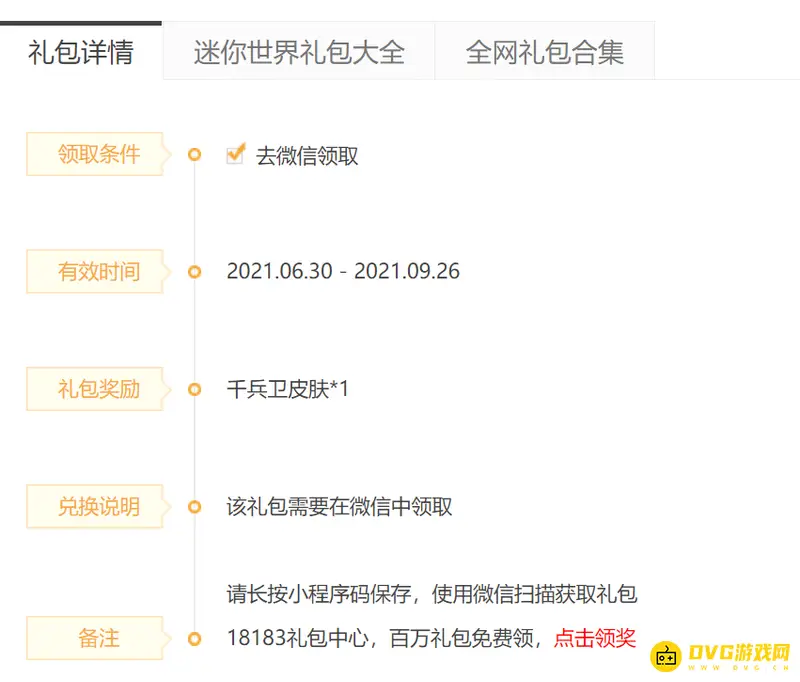Switch to the 迷你世界礼包大全 tab

coord(299,51)
